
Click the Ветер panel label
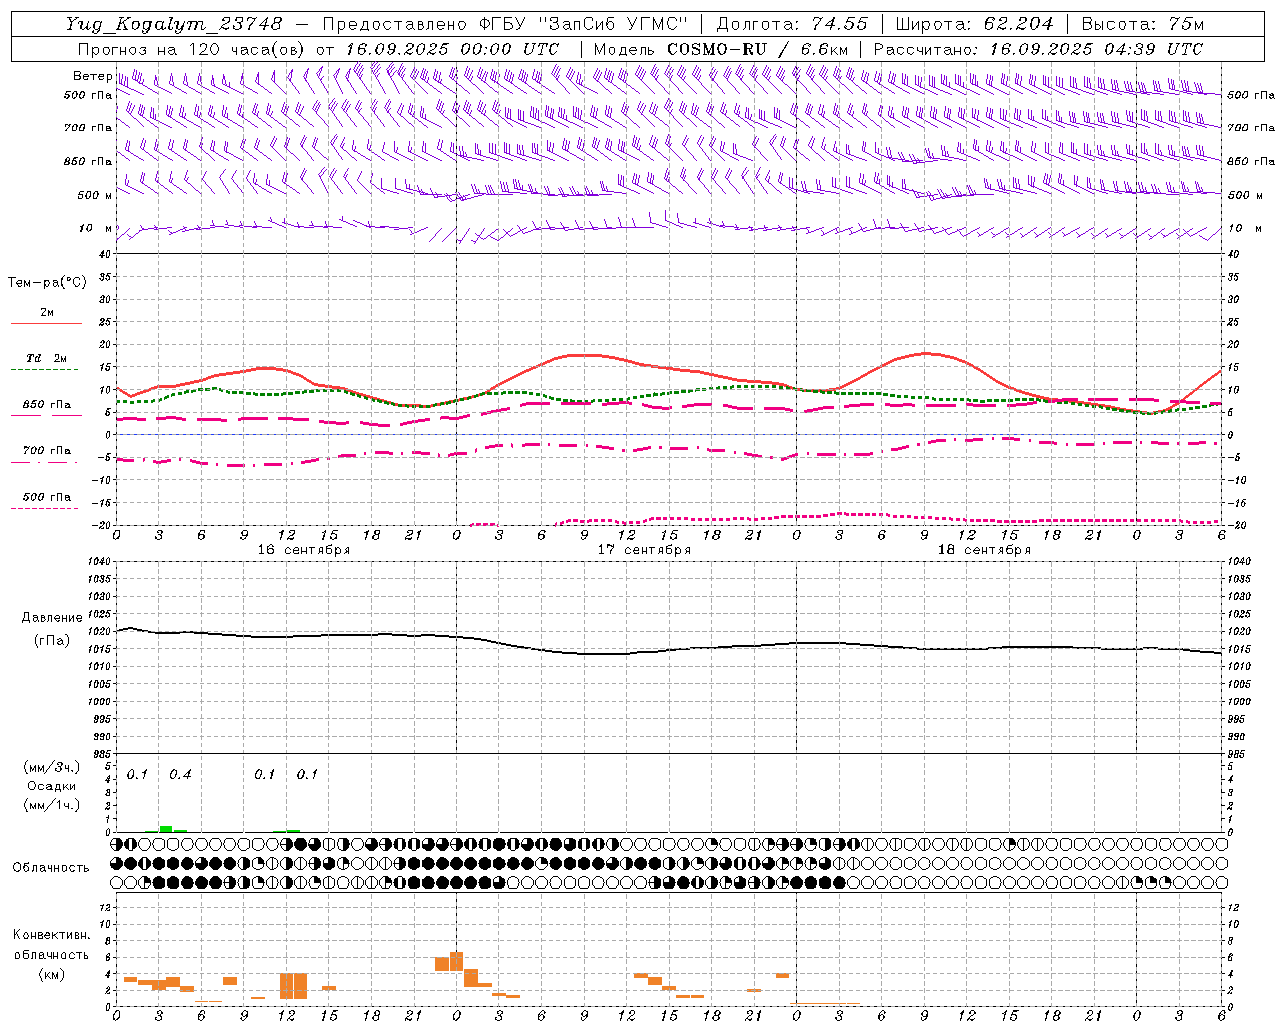pyautogui.click(x=92, y=76)
